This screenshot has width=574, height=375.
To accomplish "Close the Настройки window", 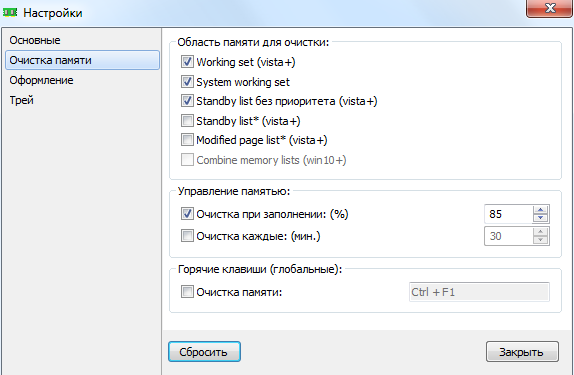I will point(549,8).
